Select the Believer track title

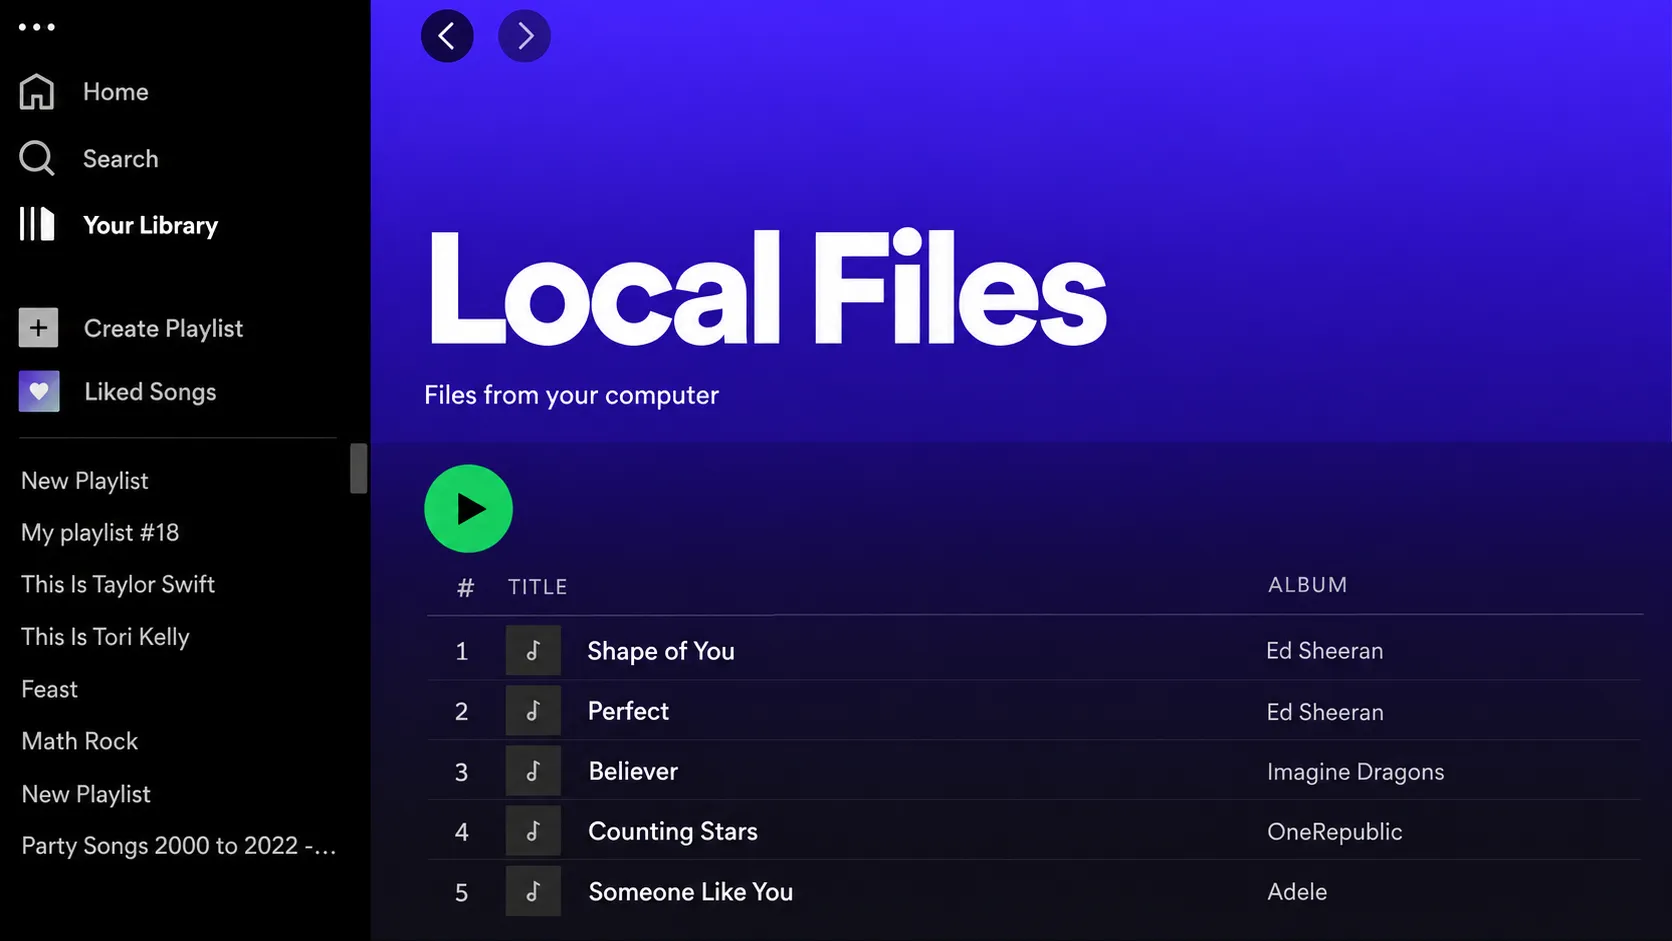633,771
